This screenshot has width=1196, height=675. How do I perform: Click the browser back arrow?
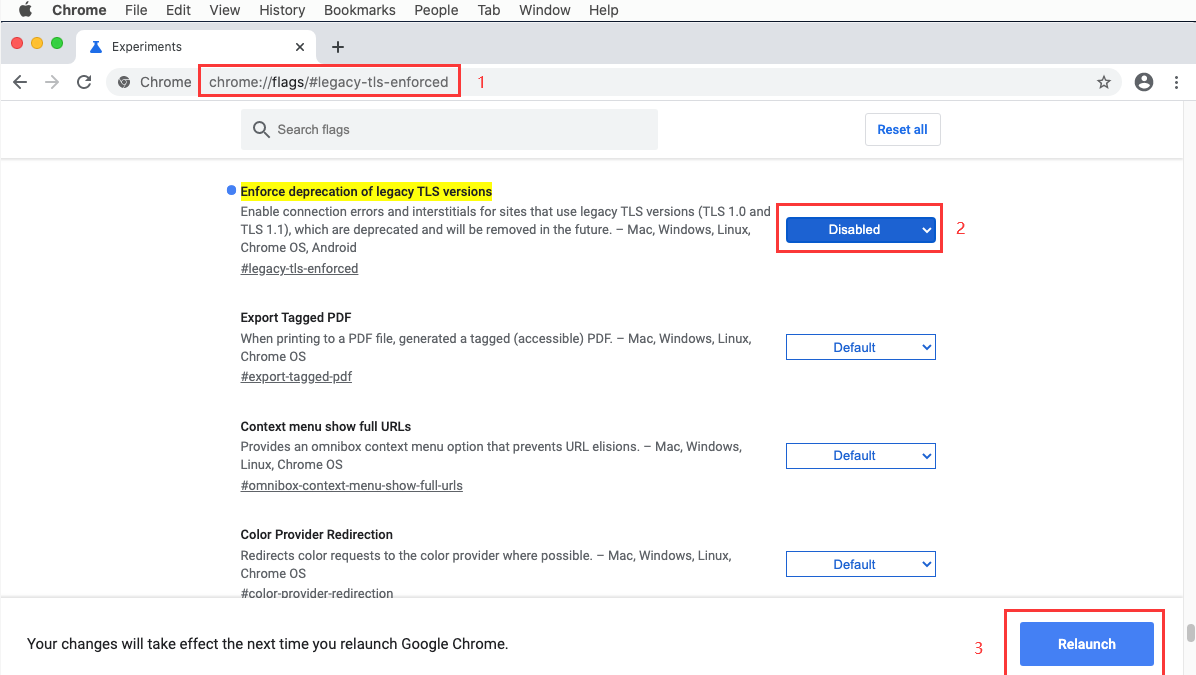tap(20, 82)
